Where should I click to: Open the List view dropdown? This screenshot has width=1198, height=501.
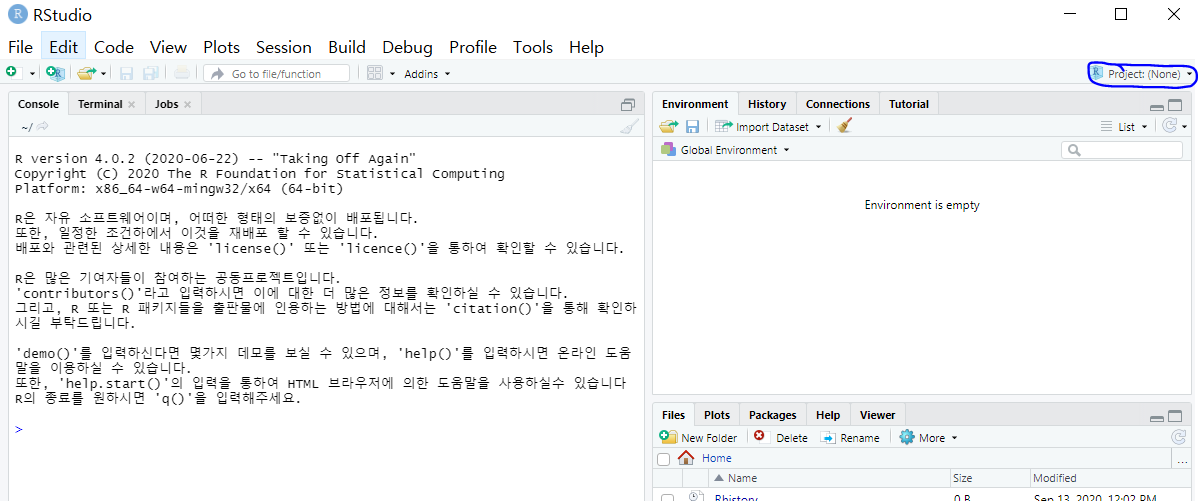(1124, 127)
